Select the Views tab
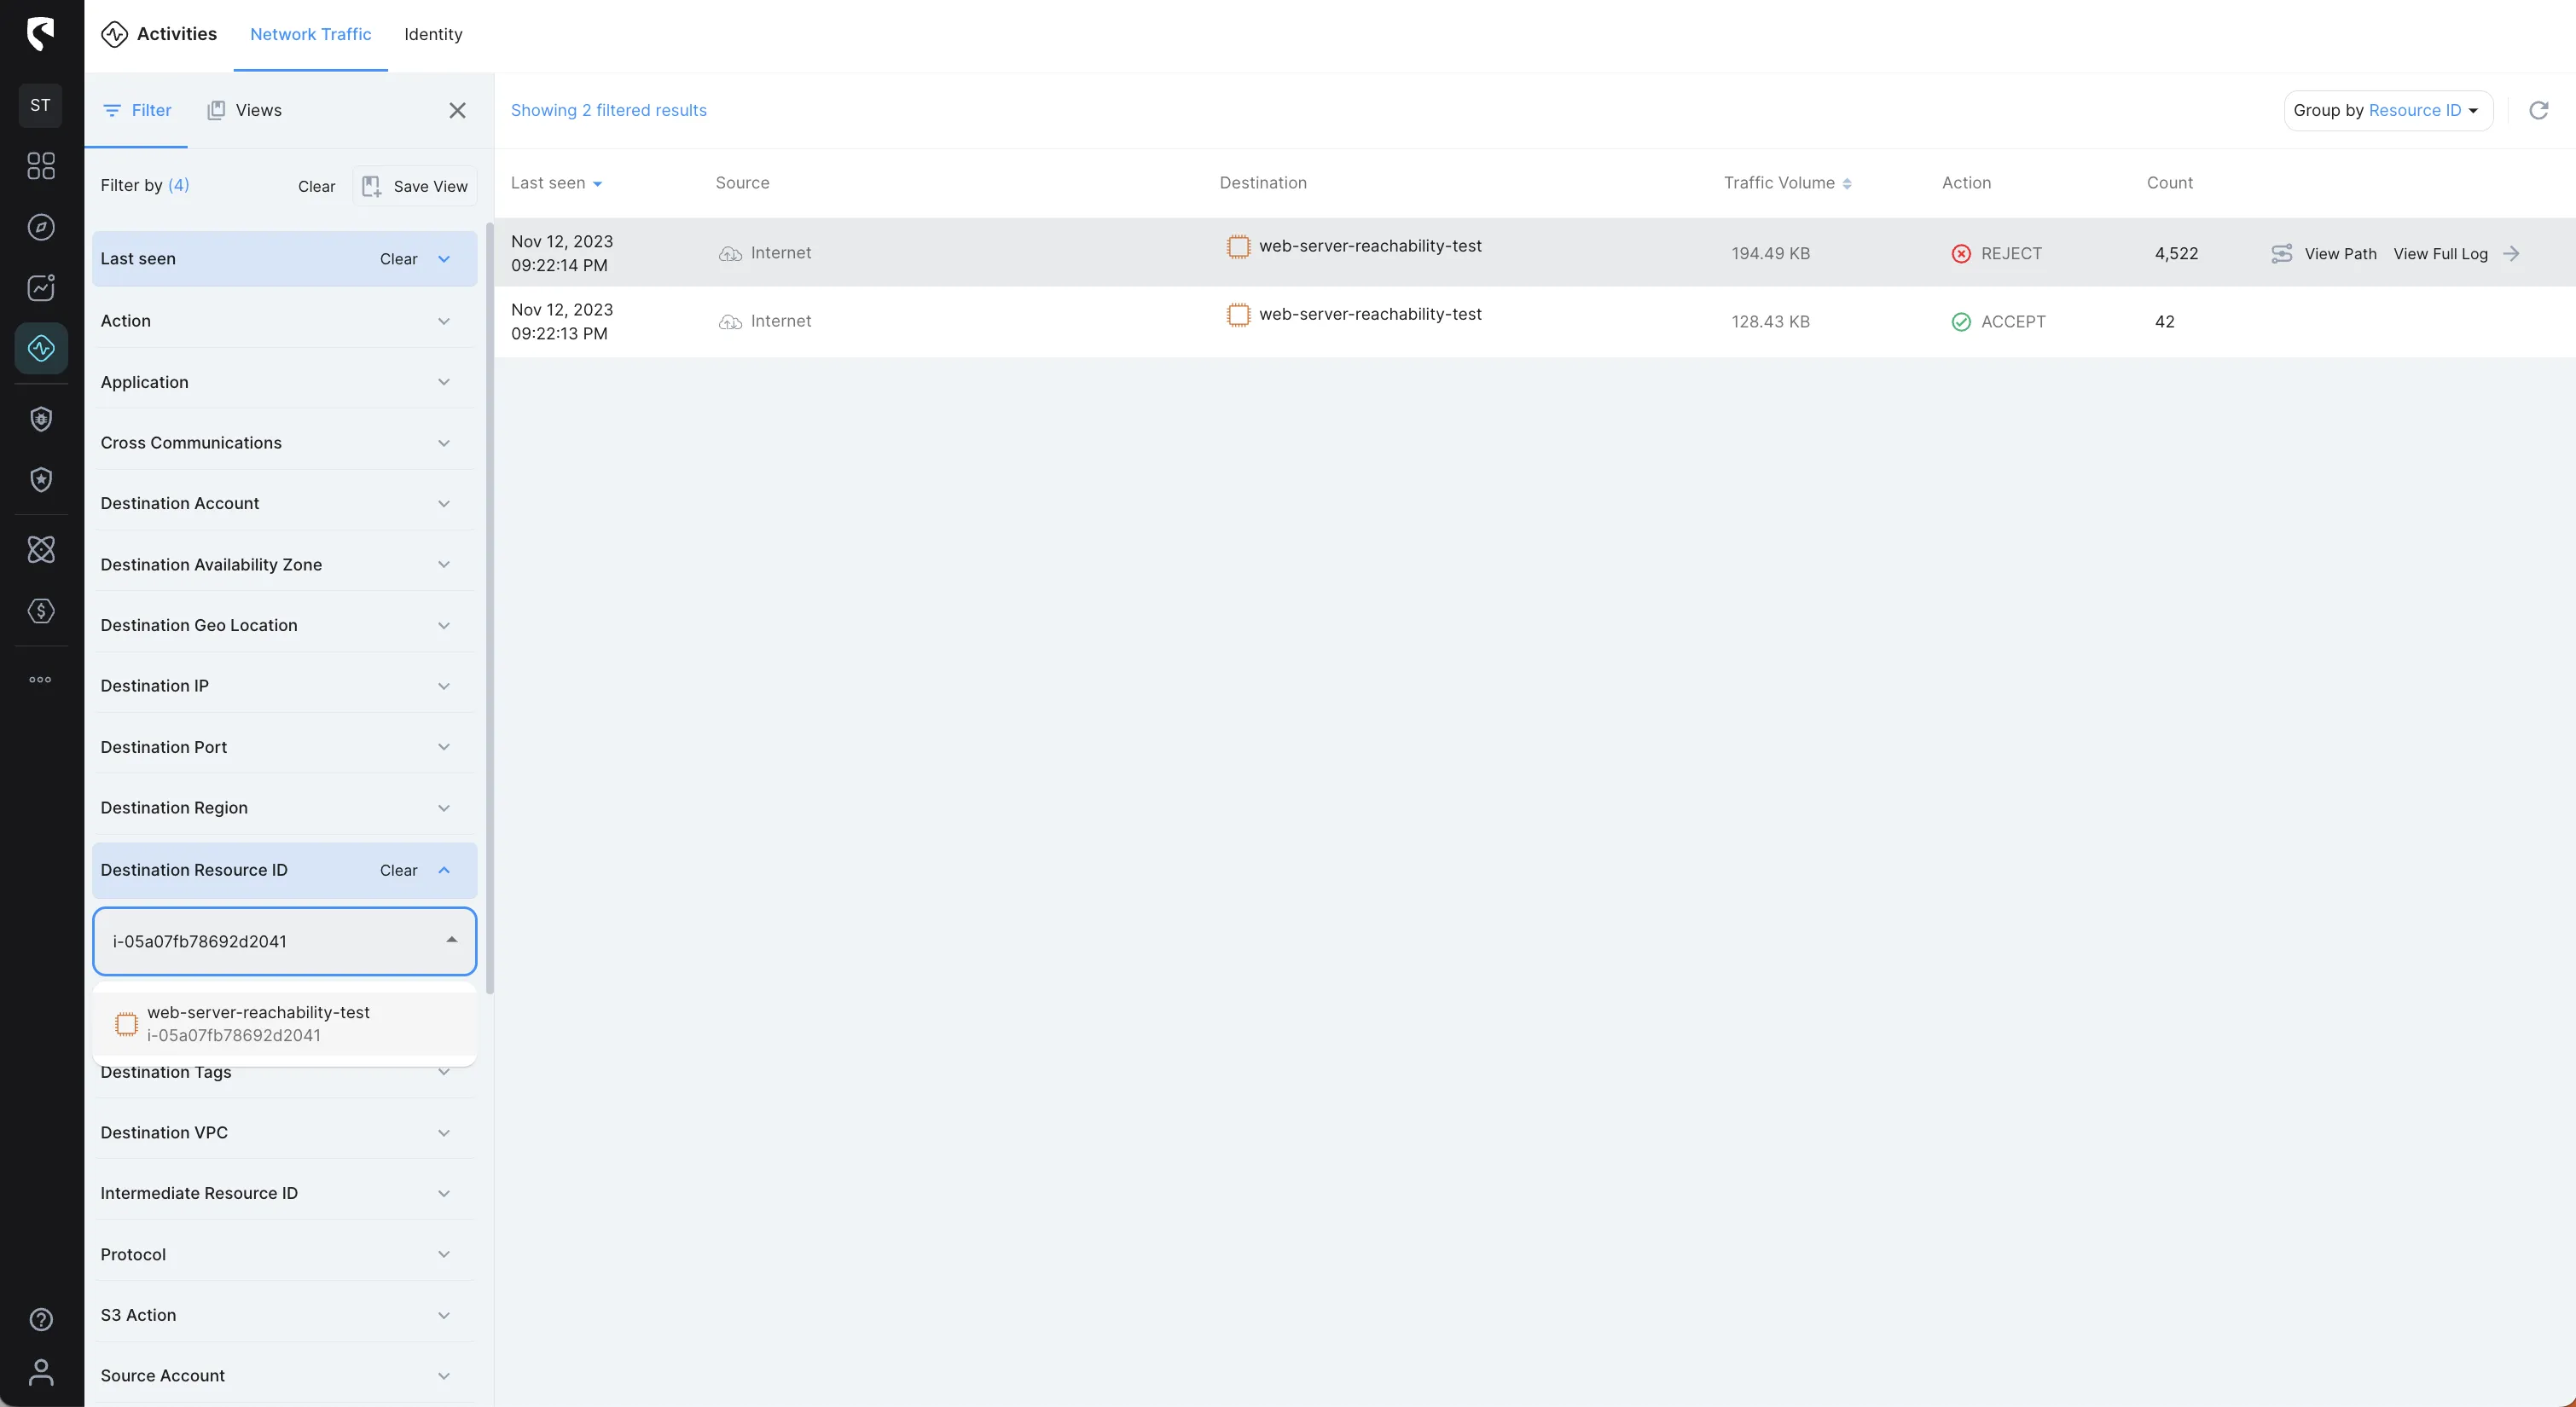Screen dimensions: 2576x1407 tap(244, 110)
